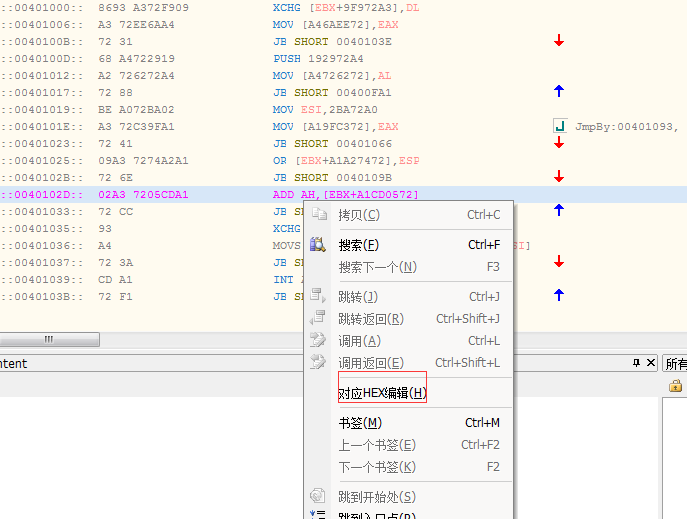Click jump target JB SHORT 00401066
This screenshot has height=519, width=687.
click(332, 144)
